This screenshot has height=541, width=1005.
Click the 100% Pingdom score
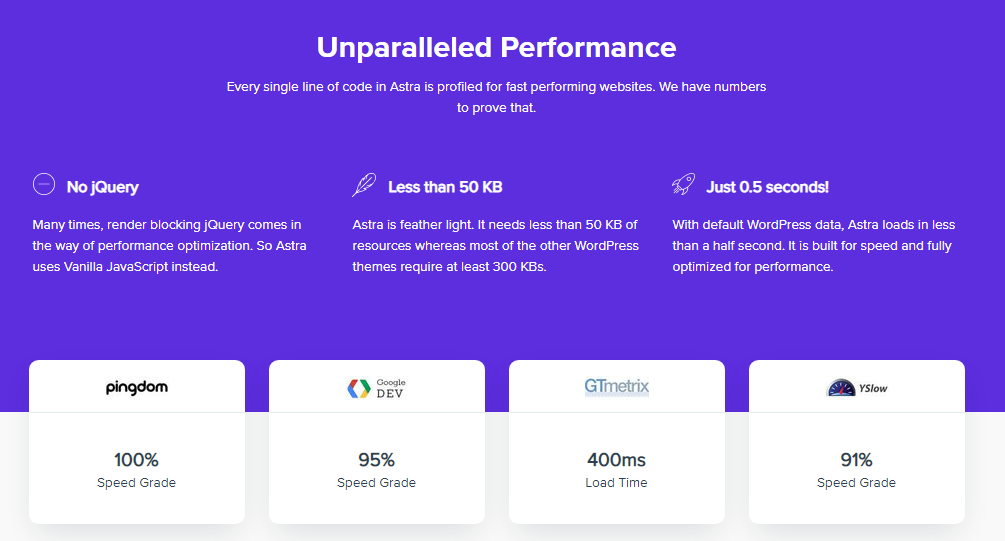click(x=136, y=460)
